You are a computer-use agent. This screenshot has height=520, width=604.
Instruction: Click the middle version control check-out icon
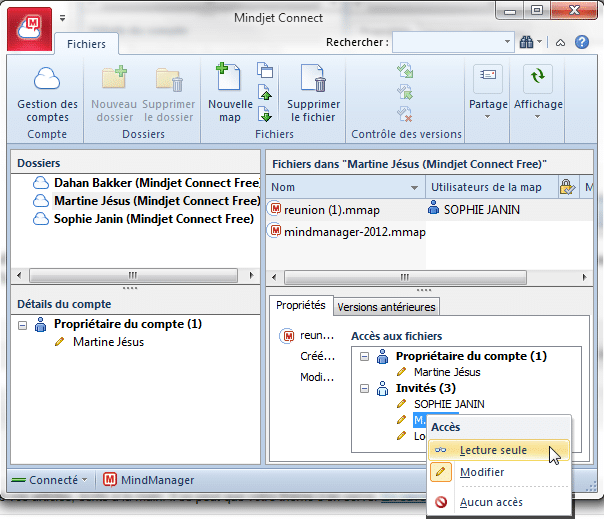[405, 92]
